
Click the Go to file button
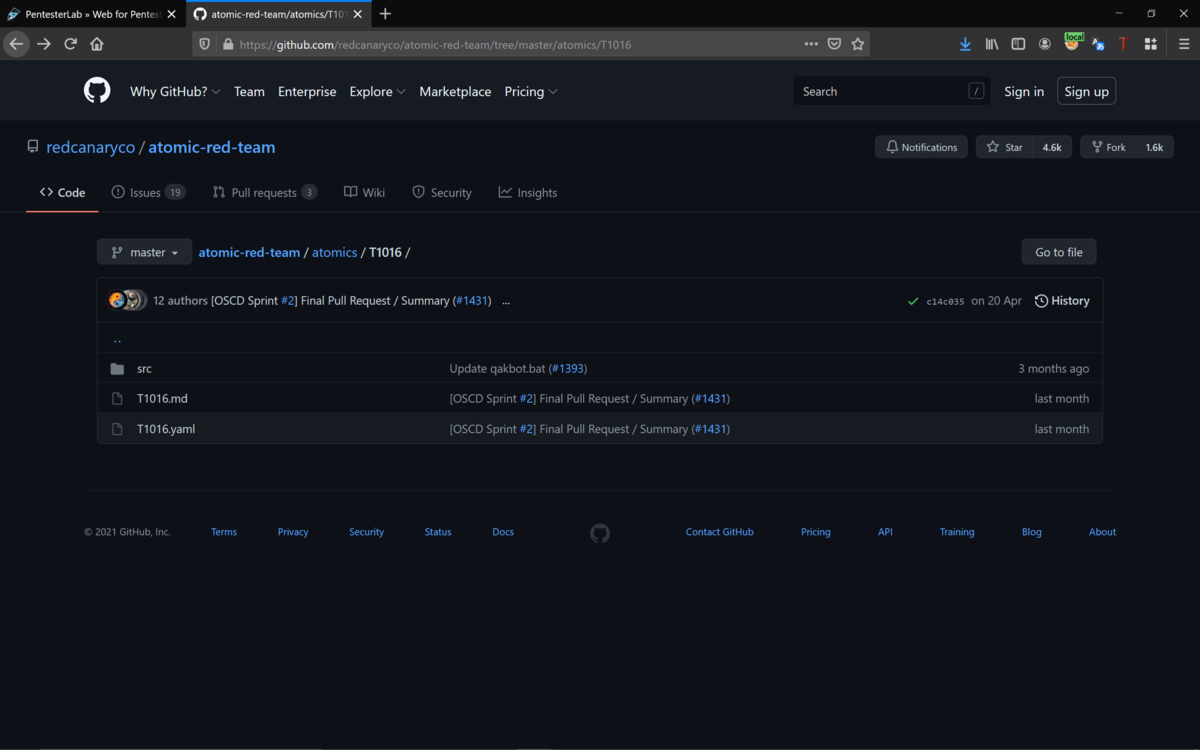[1059, 252]
